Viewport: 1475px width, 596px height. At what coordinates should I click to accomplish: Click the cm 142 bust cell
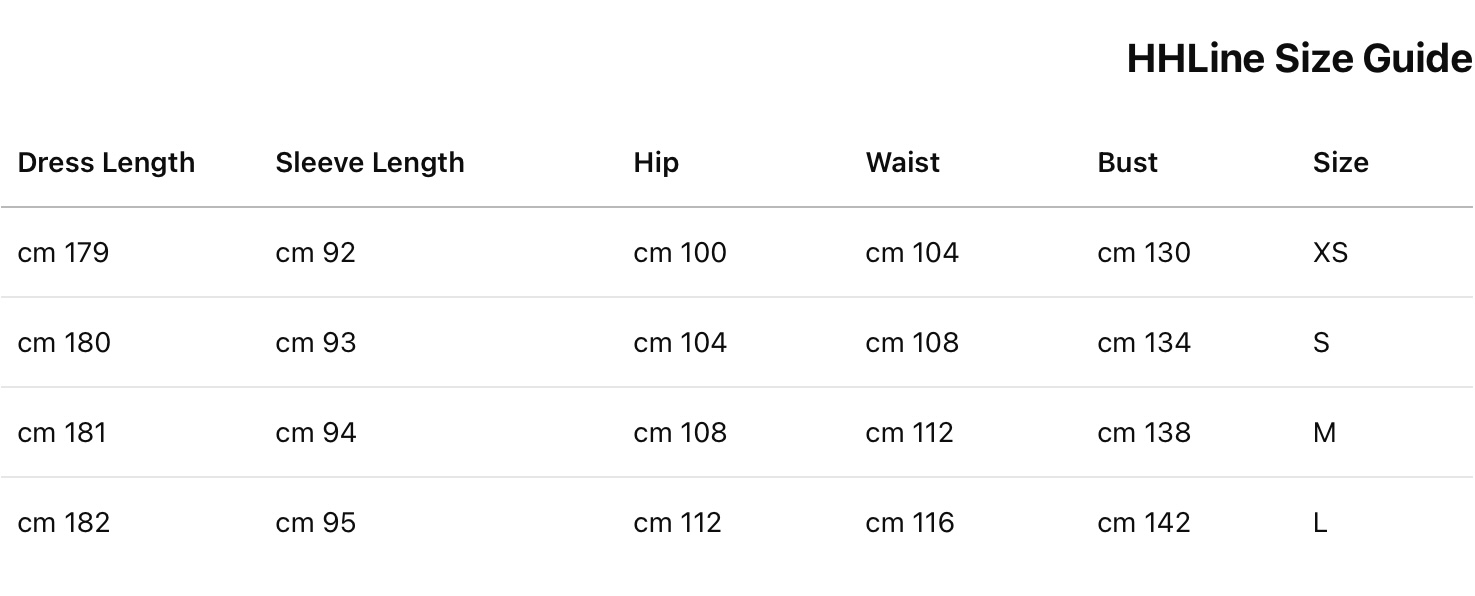(x=1144, y=523)
